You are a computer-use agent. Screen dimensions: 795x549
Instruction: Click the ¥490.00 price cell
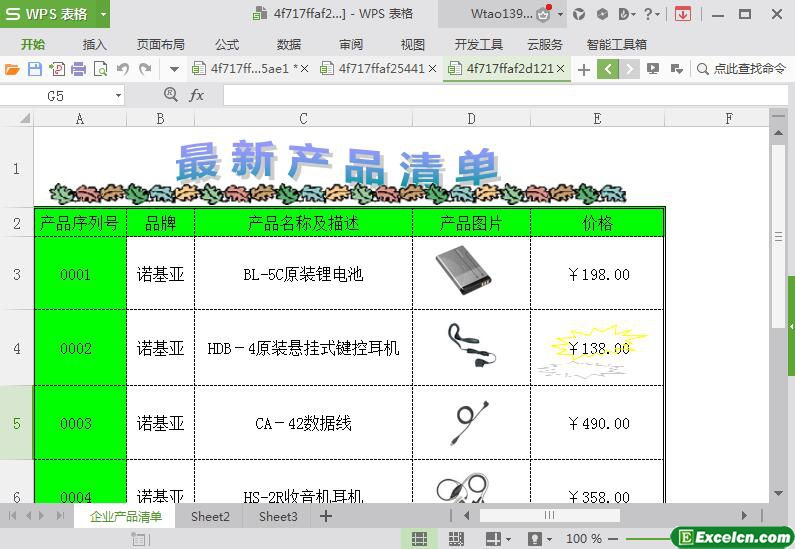pos(597,423)
